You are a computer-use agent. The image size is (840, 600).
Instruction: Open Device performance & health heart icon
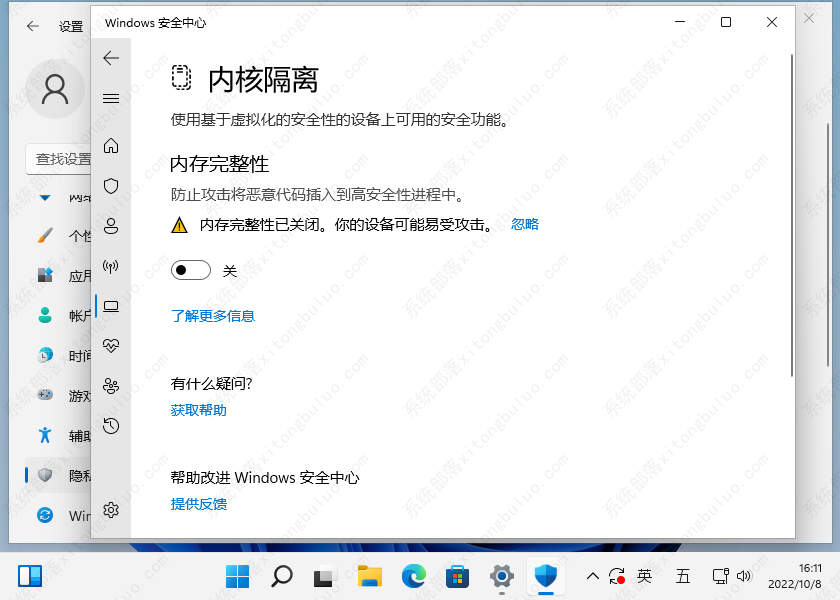pos(111,346)
